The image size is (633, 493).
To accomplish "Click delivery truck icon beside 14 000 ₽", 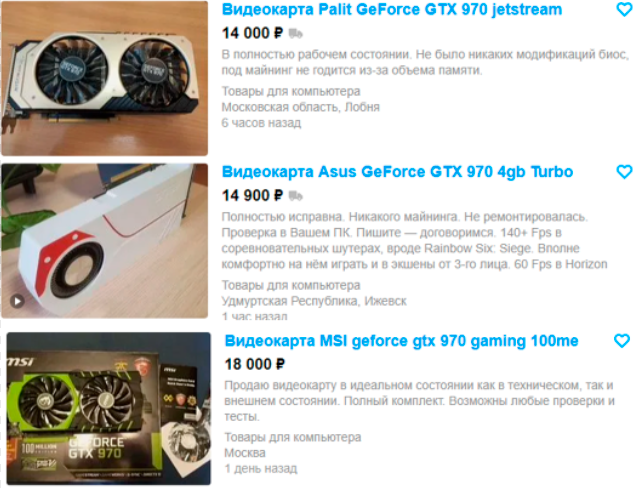I will tap(296, 34).
